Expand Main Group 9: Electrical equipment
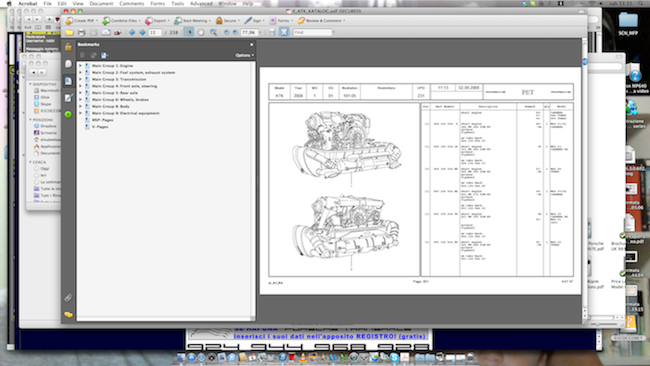The height and width of the screenshot is (366, 650). [x=81, y=113]
